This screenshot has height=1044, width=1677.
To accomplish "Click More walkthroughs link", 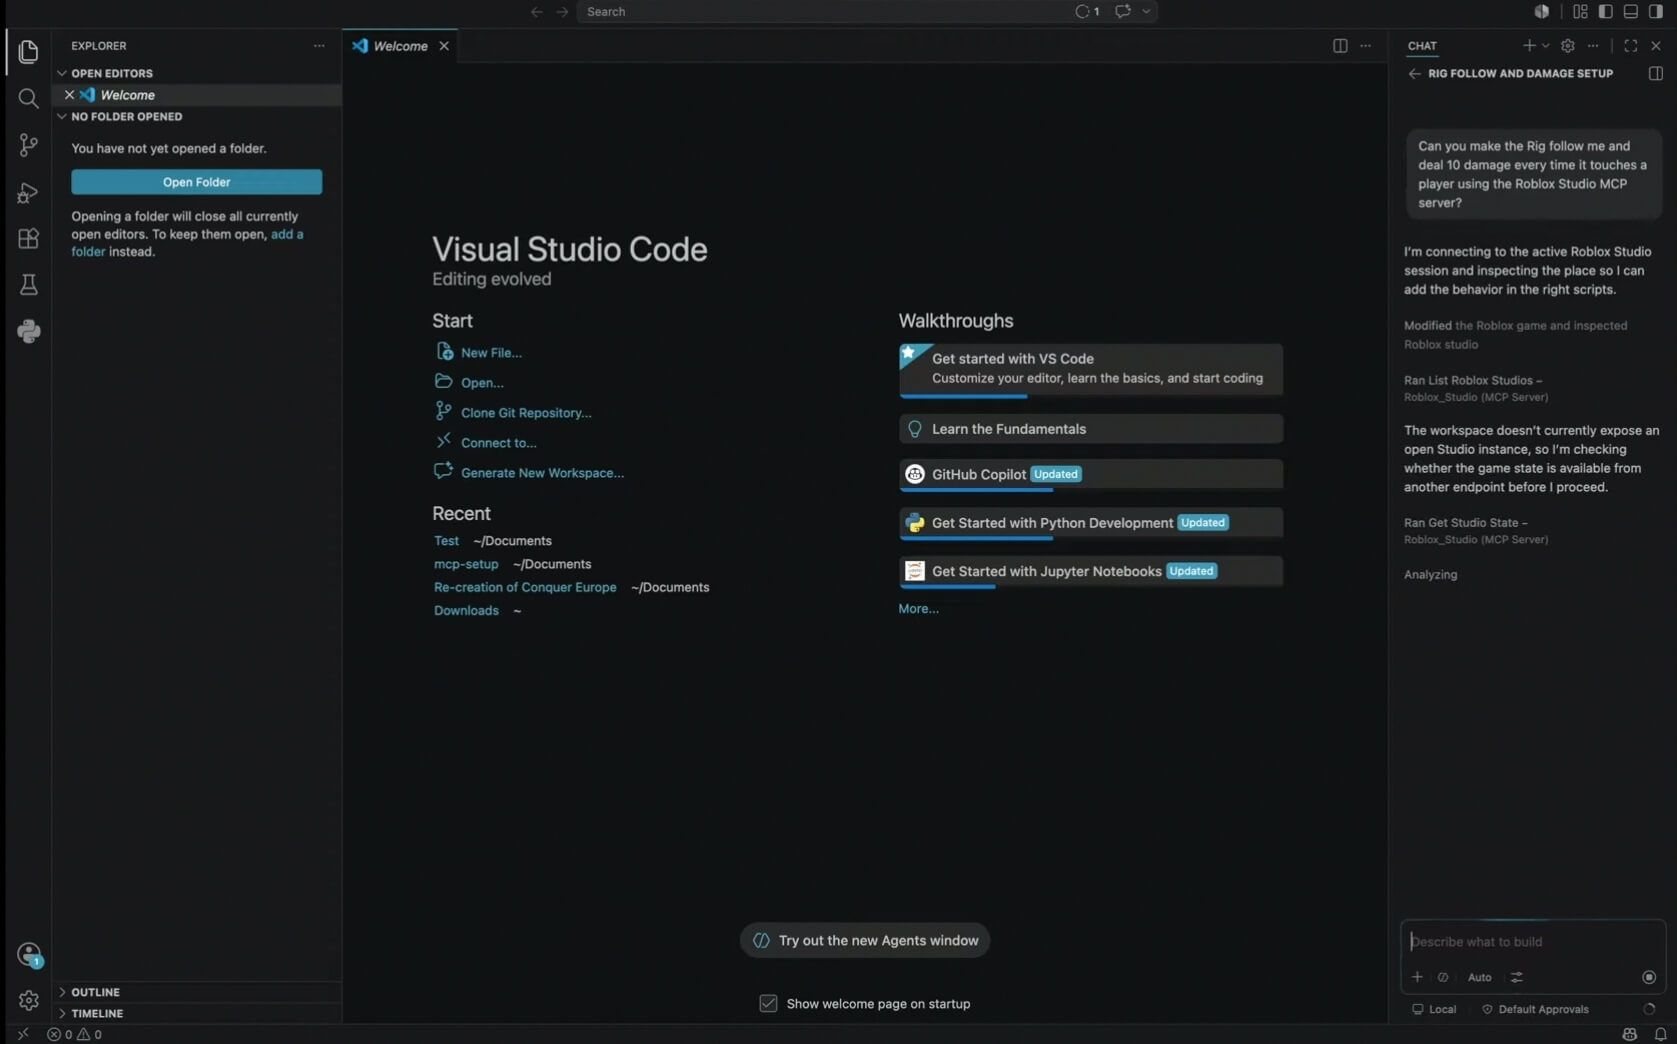I will pyautogui.click(x=918, y=608).
